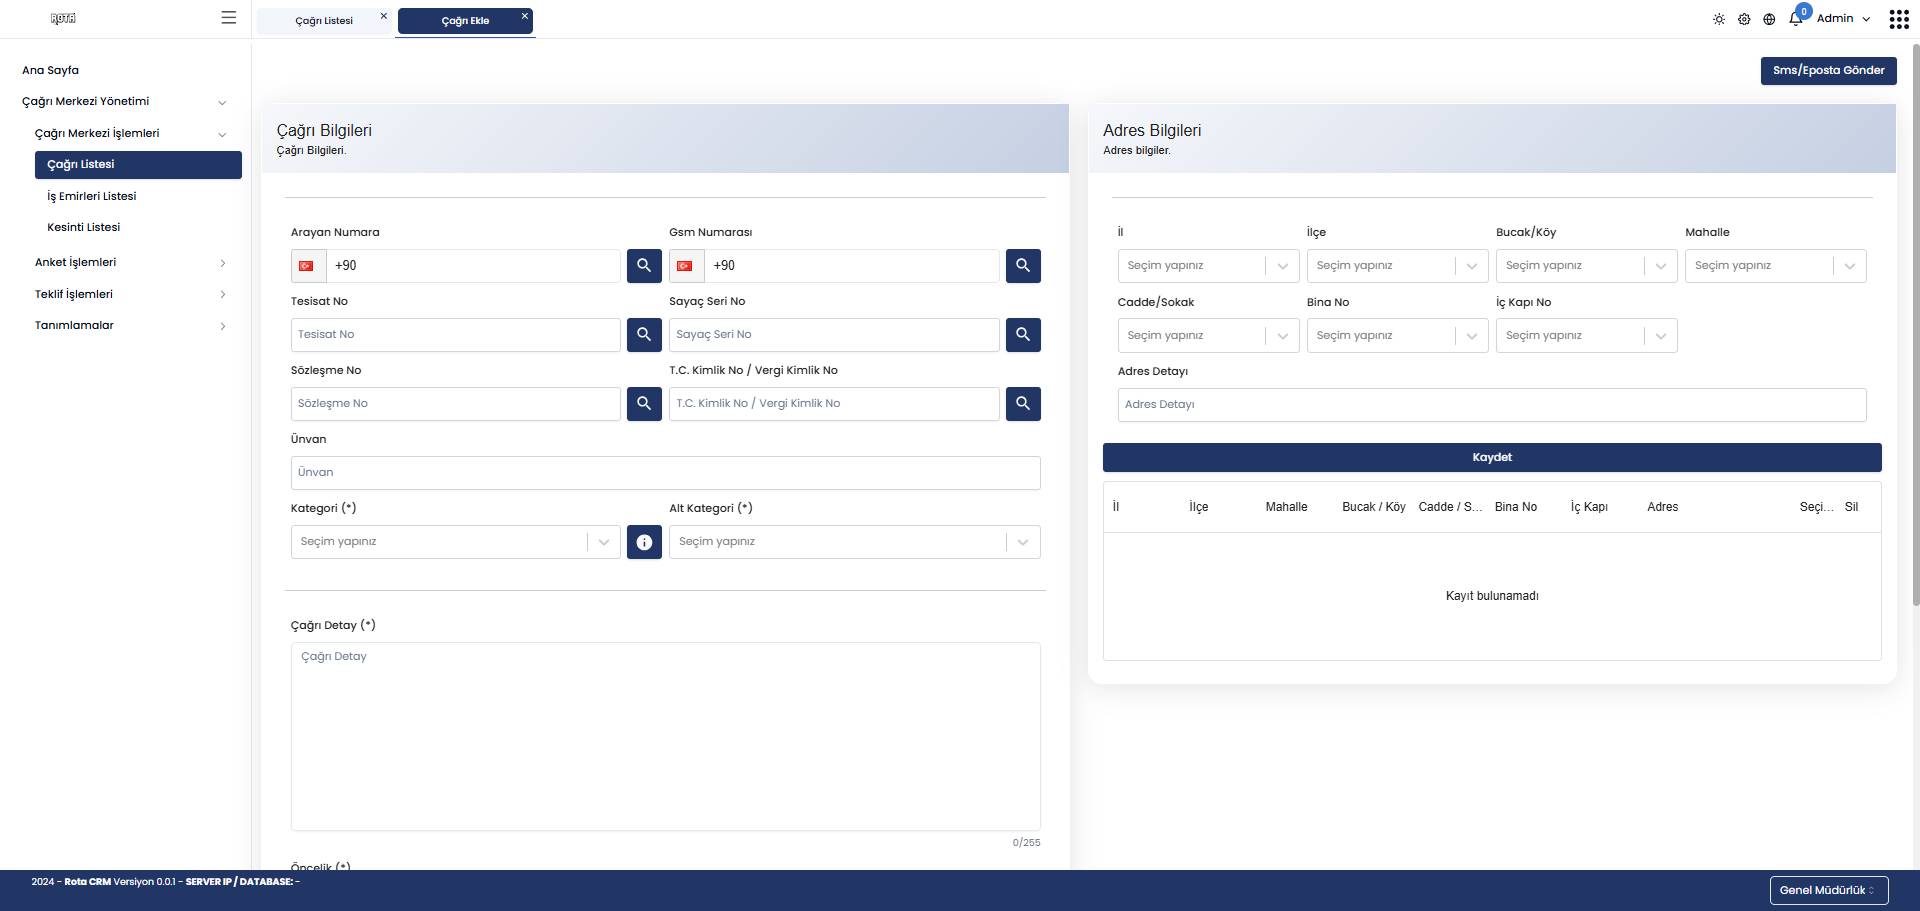Open the notifications bell icon

(x=1796, y=19)
